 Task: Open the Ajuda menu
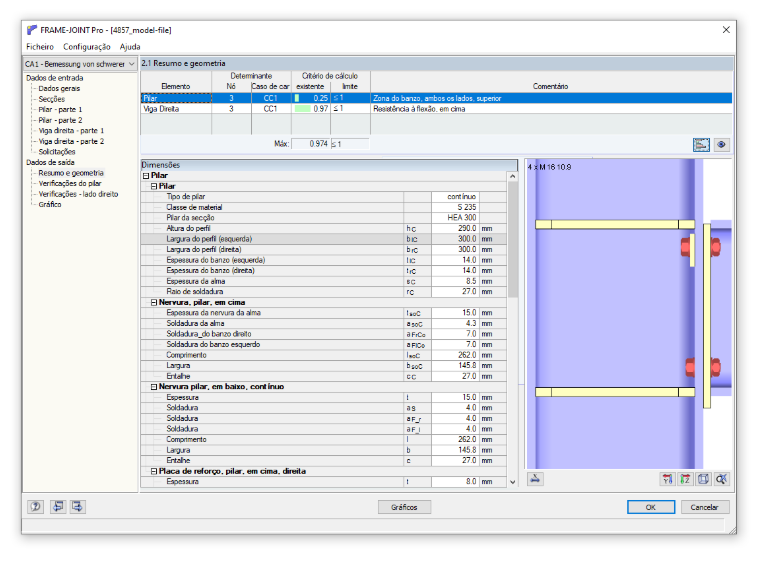tap(130, 47)
